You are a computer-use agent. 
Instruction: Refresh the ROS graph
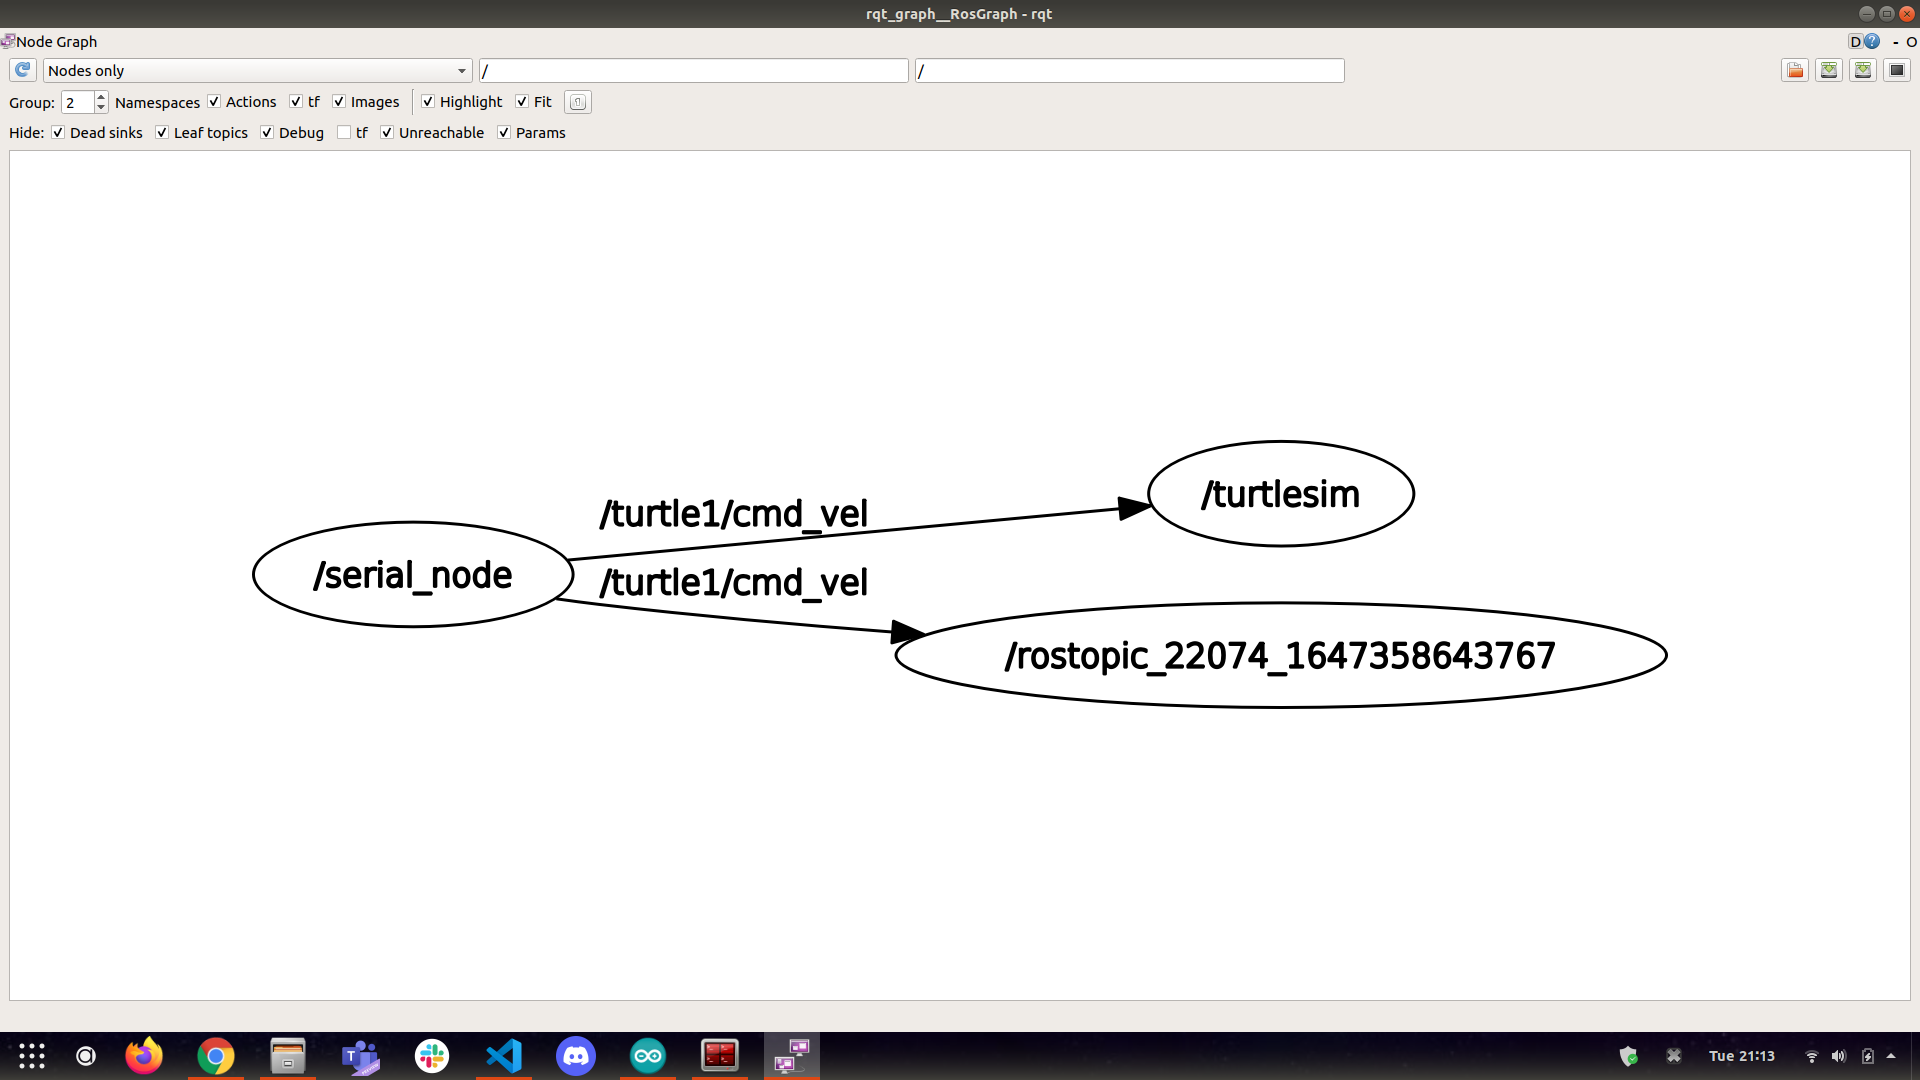click(22, 70)
